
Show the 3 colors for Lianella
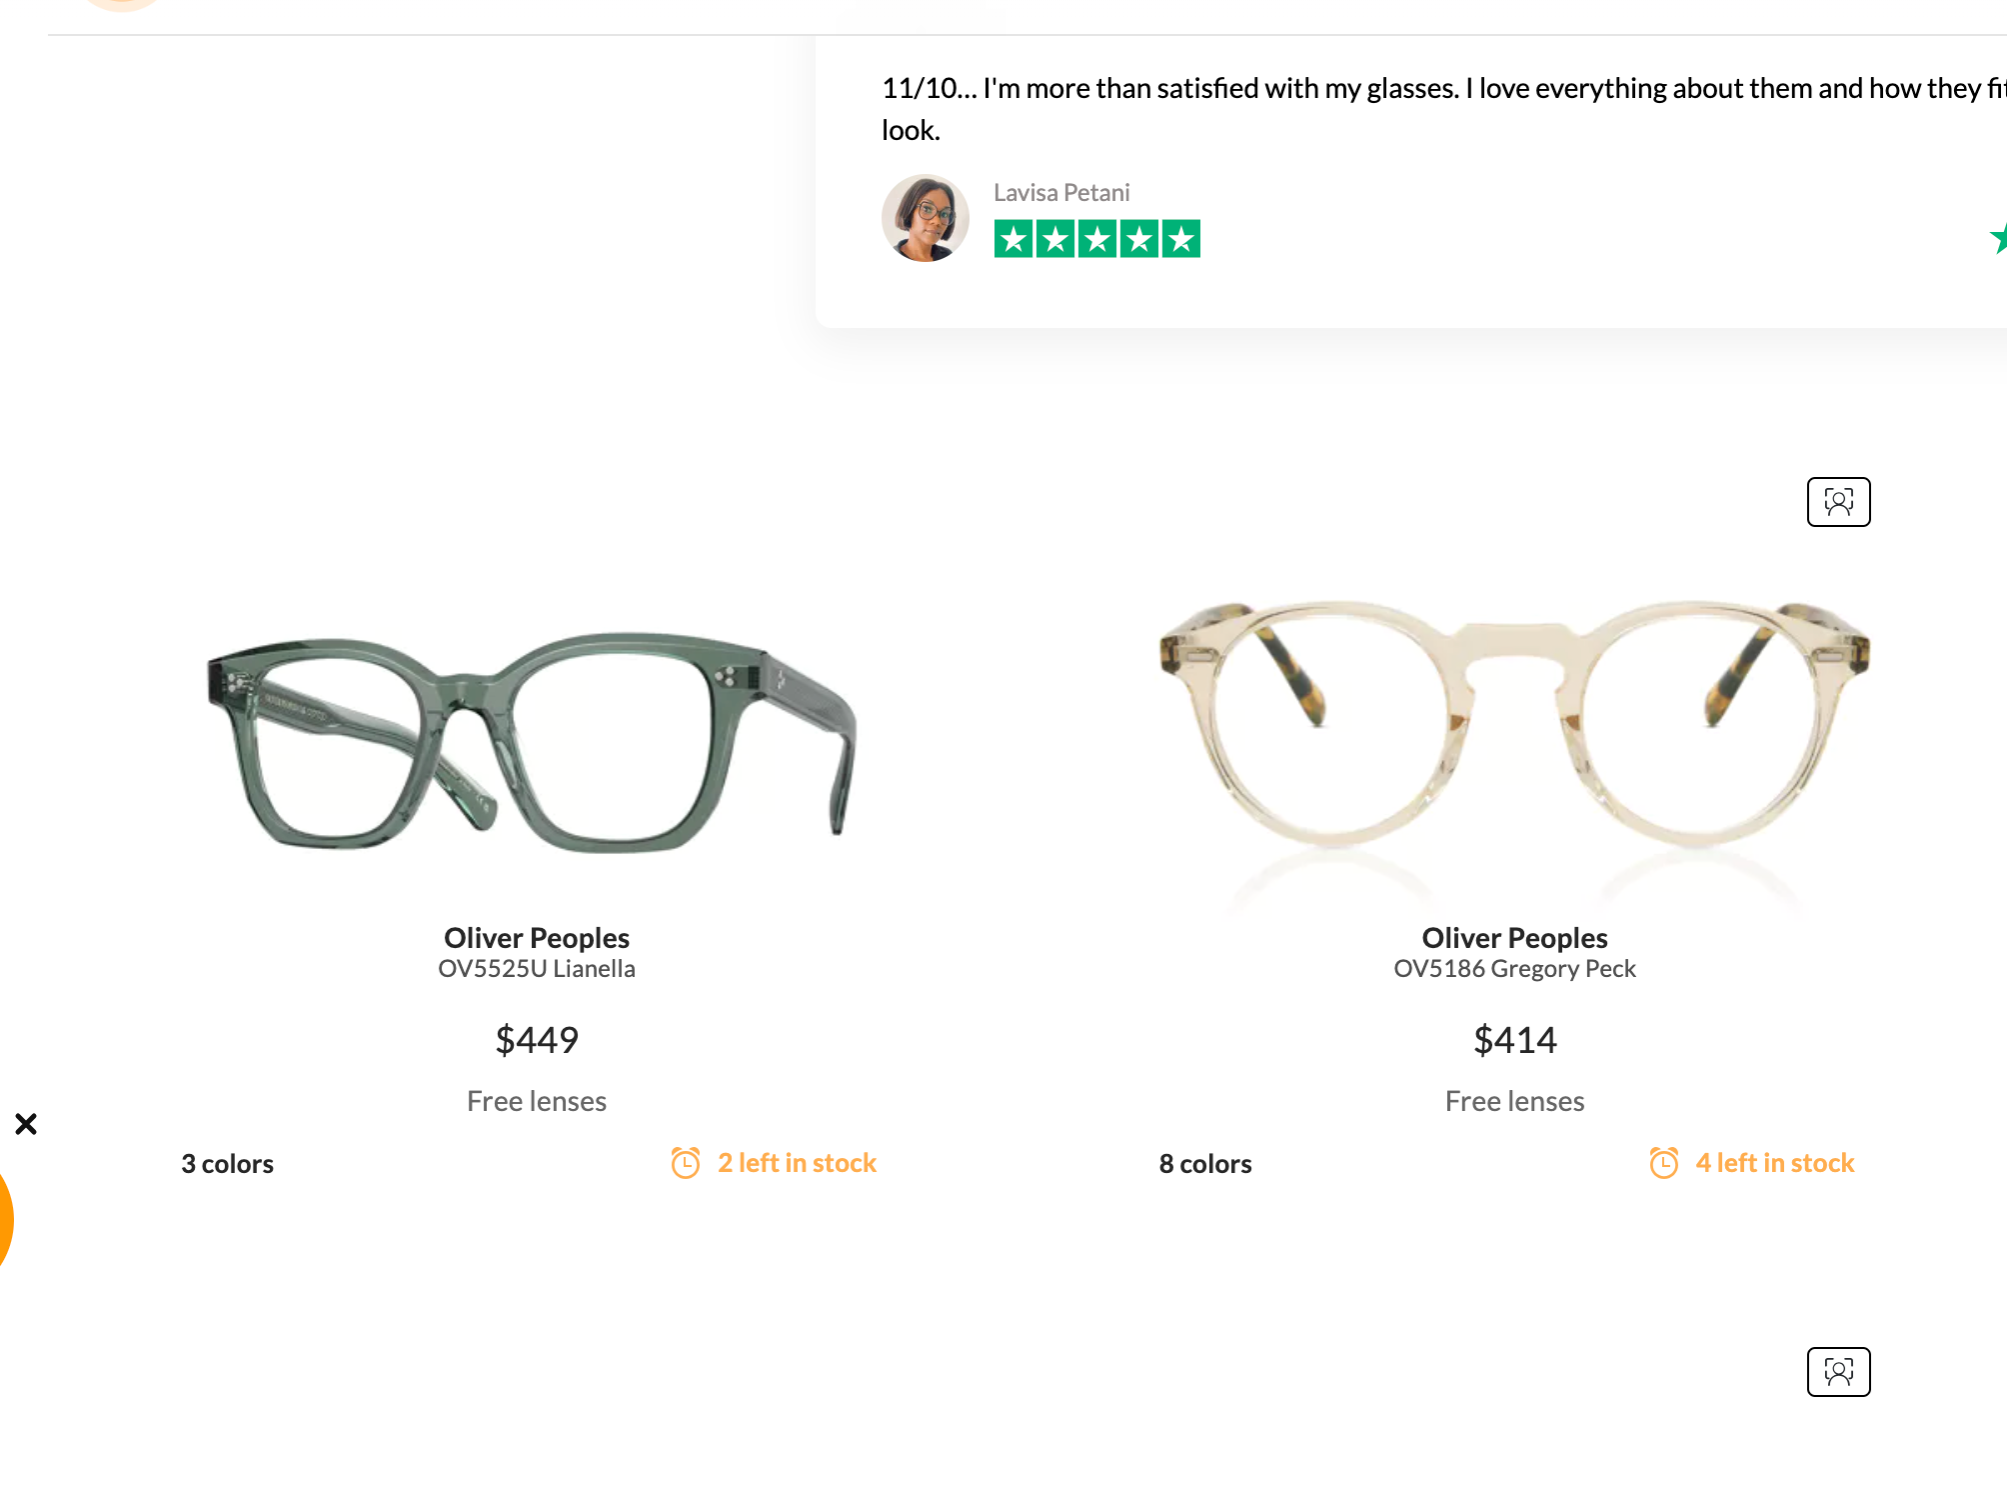tap(227, 1164)
